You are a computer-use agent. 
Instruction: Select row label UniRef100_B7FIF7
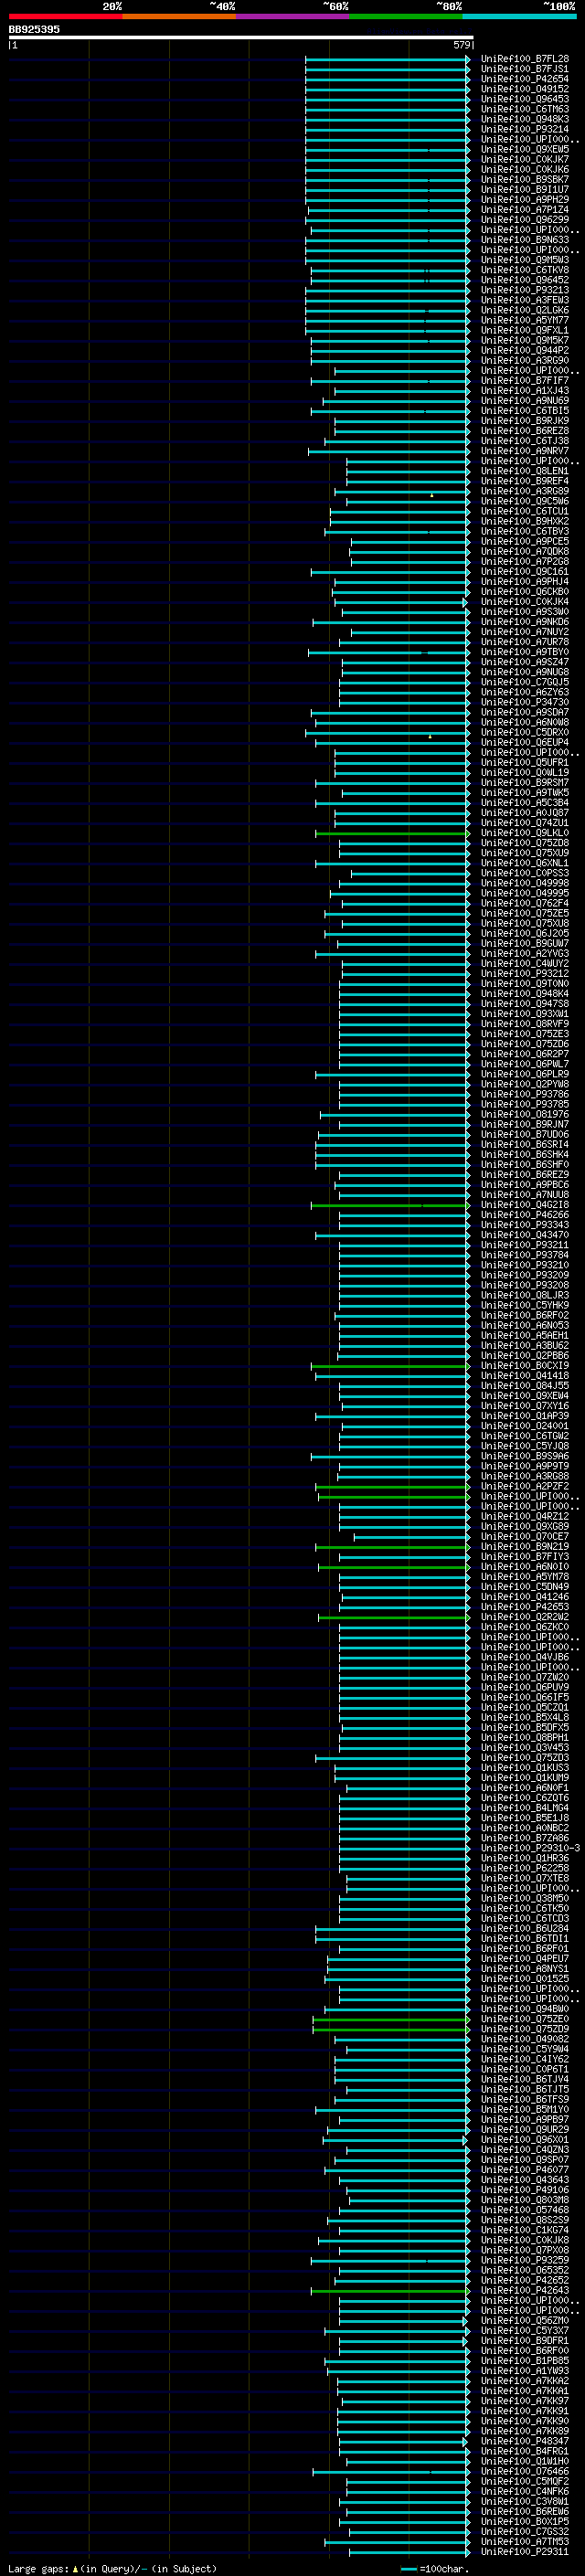click(x=524, y=380)
